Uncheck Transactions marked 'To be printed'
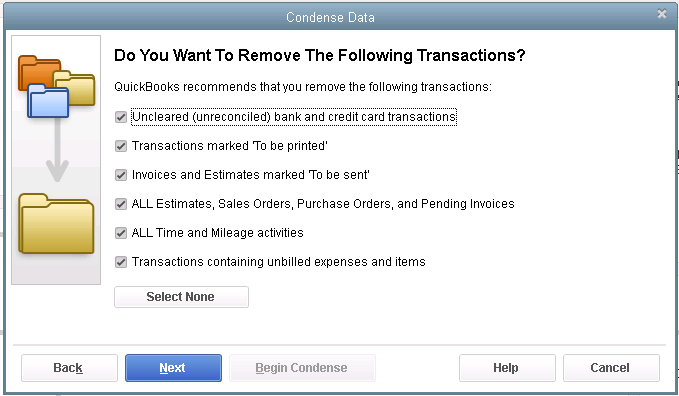The width and height of the screenshot is (679, 396). tap(121, 146)
